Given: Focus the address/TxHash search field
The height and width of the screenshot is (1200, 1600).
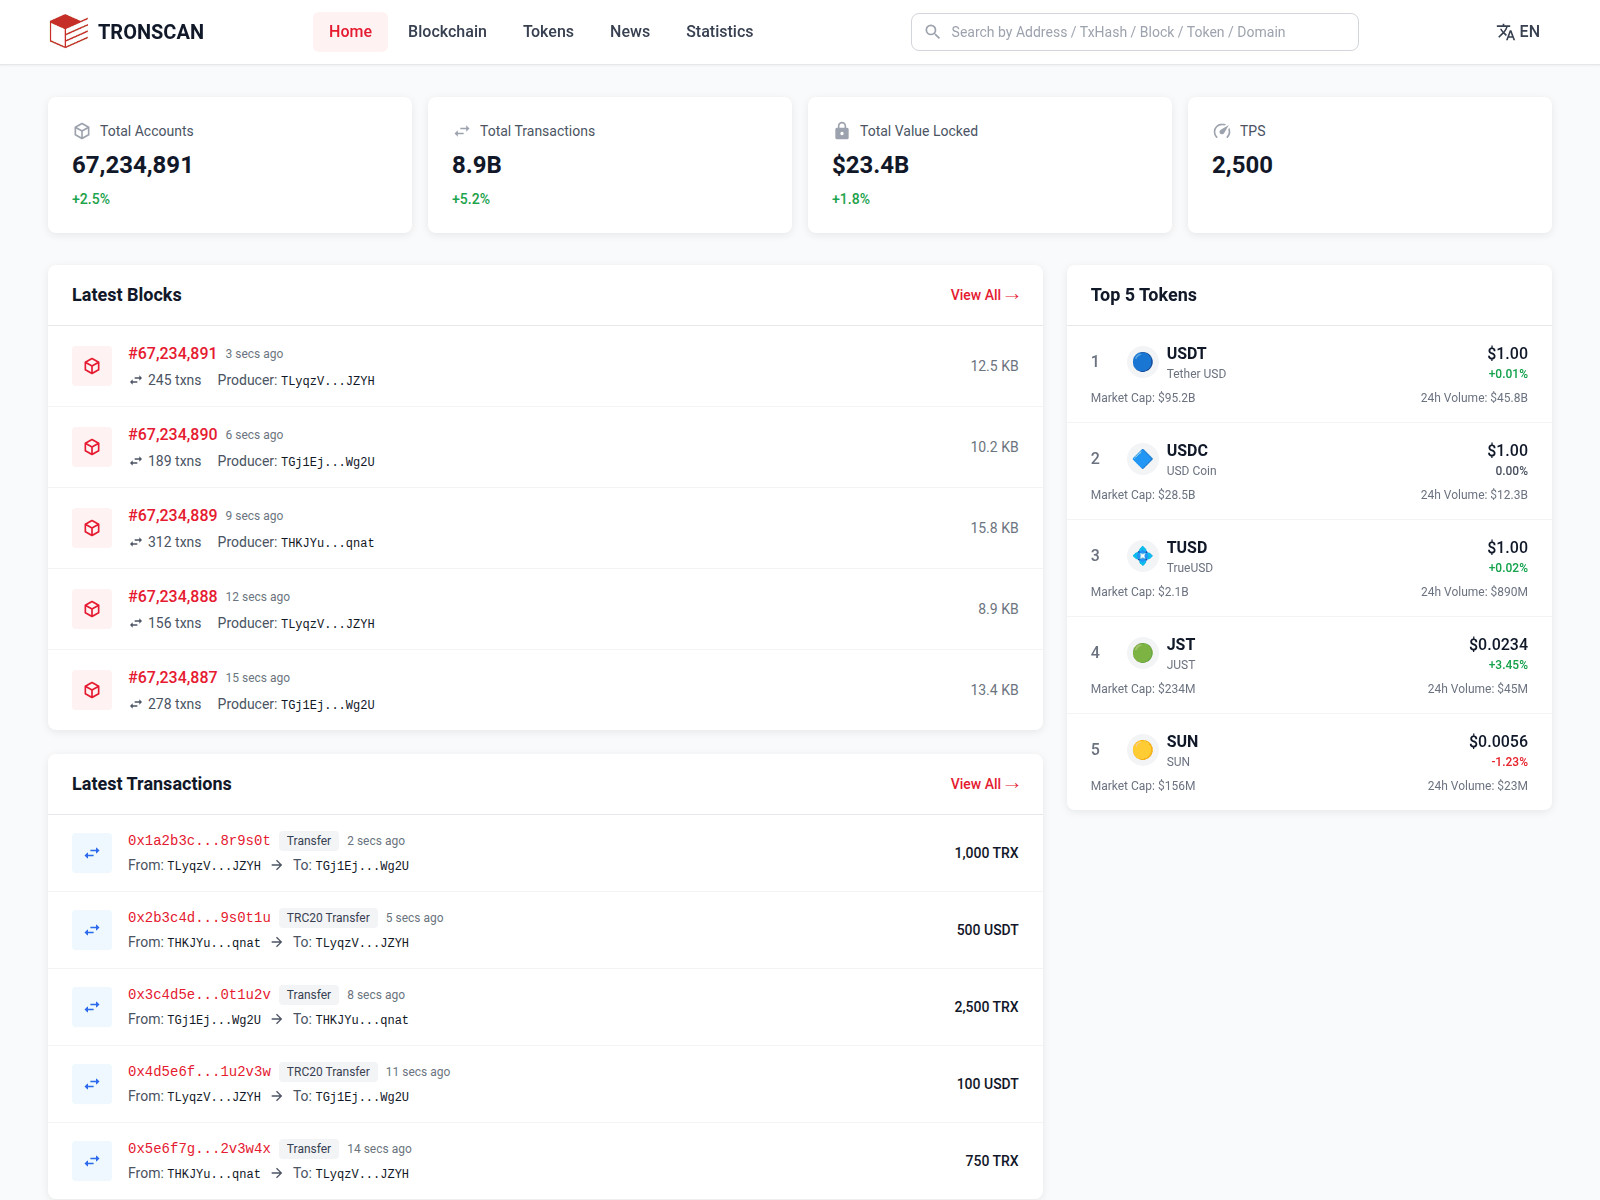Looking at the screenshot, I should coord(1135,32).
